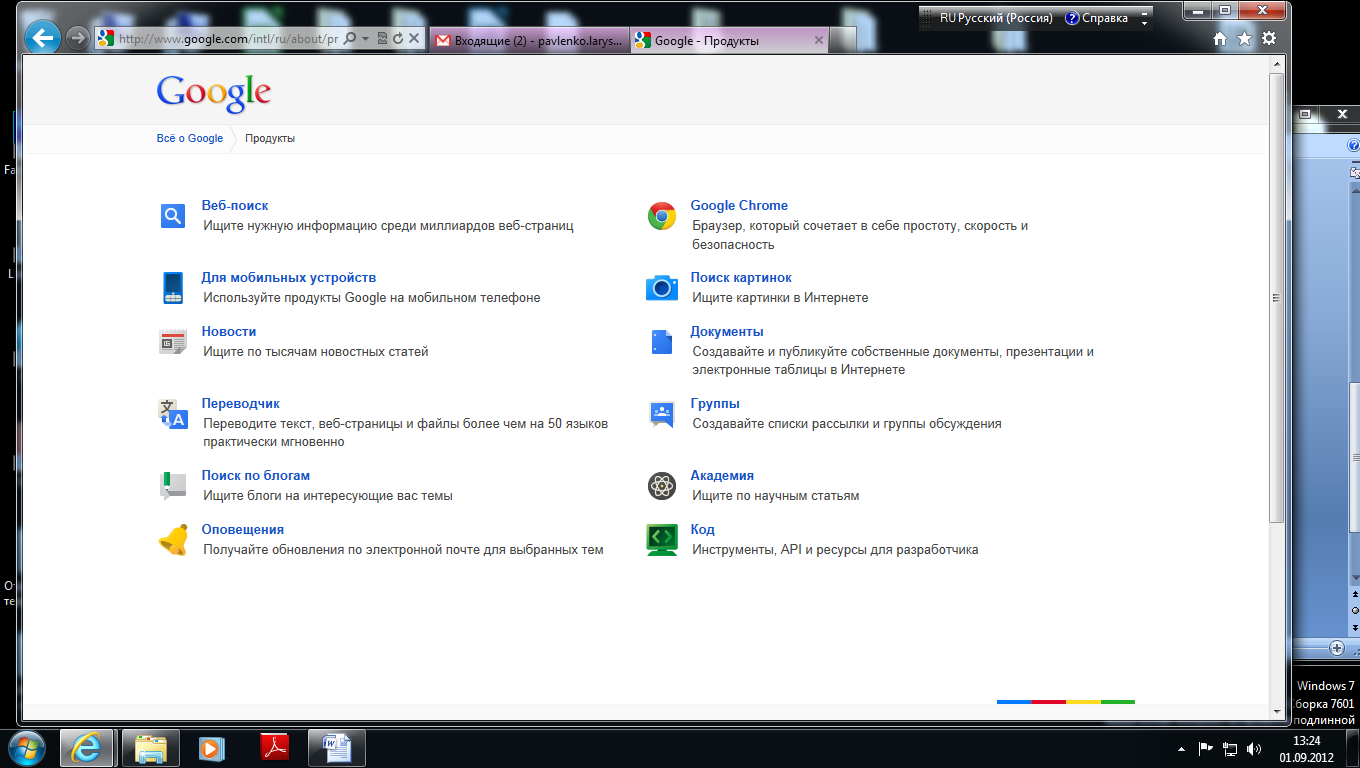Open the 'Поиск картинок' link
1360x768 pixels.
(x=741, y=277)
